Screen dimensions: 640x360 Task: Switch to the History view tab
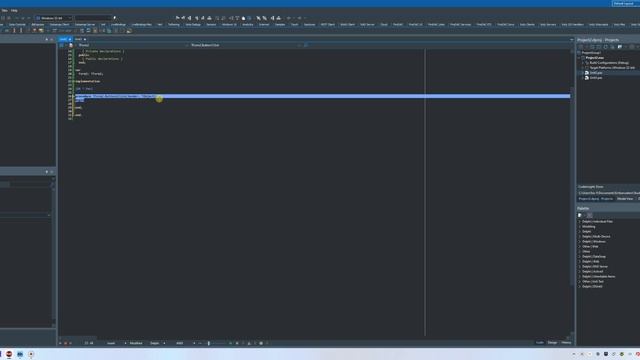566,342
